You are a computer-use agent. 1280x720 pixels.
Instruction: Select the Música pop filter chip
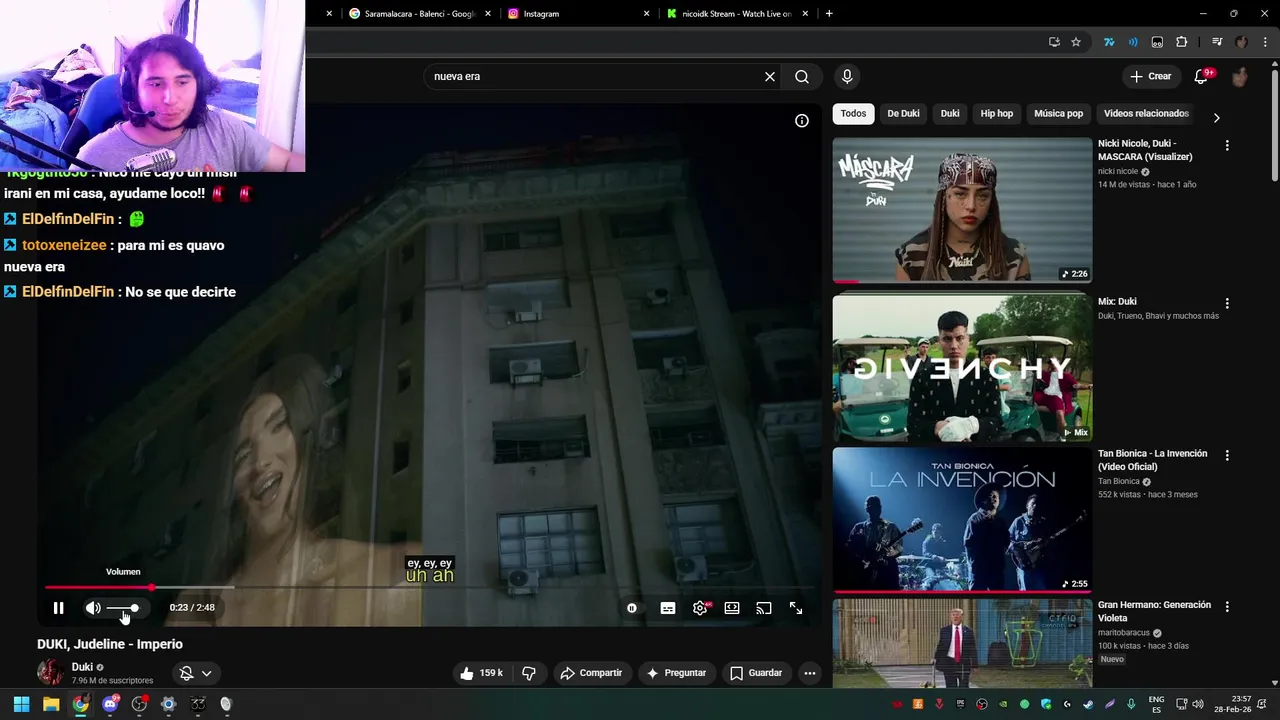pyautogui.click(x=1059, y=114)
